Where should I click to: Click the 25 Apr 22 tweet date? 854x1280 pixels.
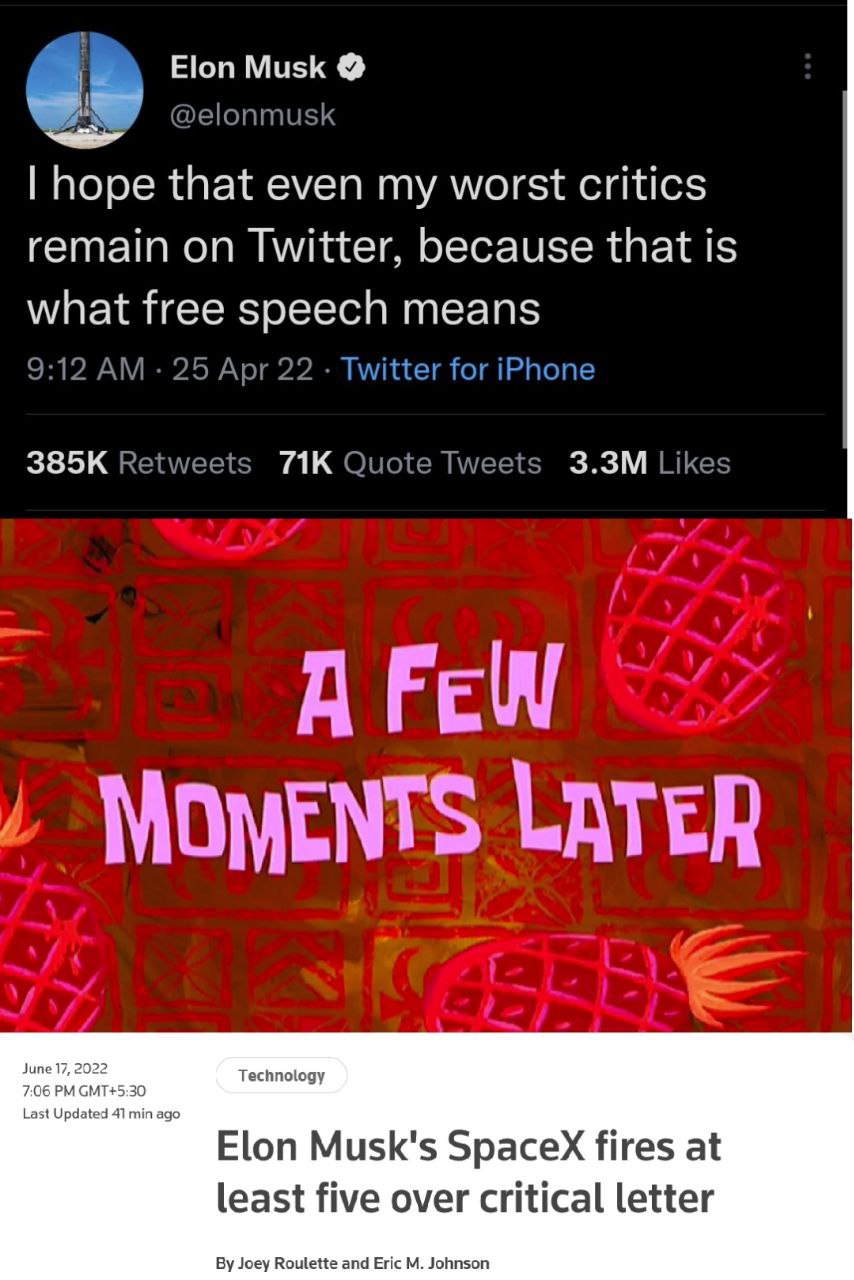click(x=242, y=369)
